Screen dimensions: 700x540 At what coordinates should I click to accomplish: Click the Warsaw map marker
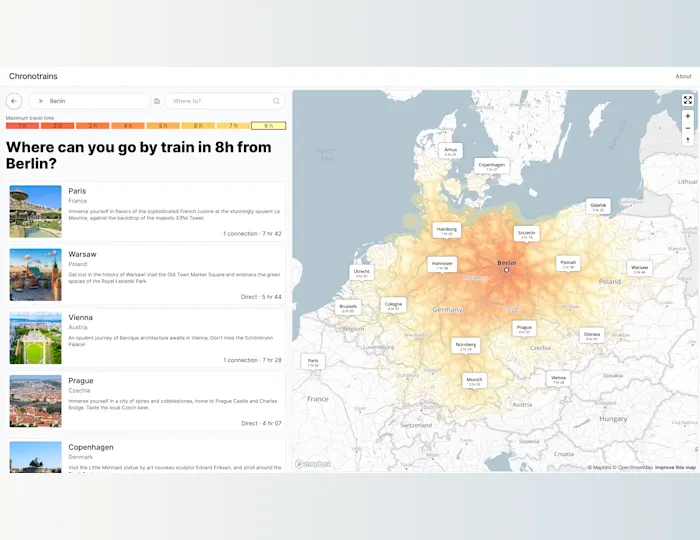(x=639, y=269)
